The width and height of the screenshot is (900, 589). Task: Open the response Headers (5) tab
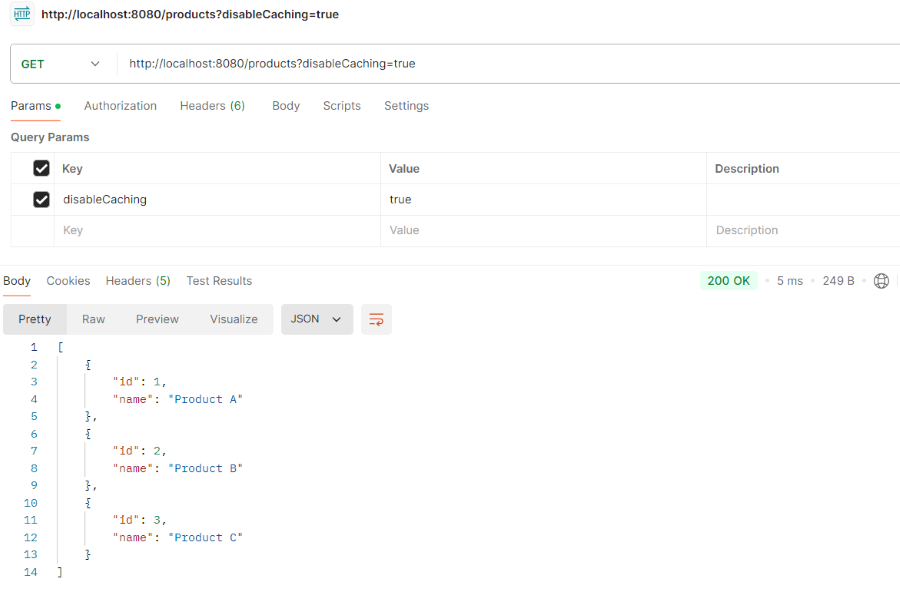[138, 281]
